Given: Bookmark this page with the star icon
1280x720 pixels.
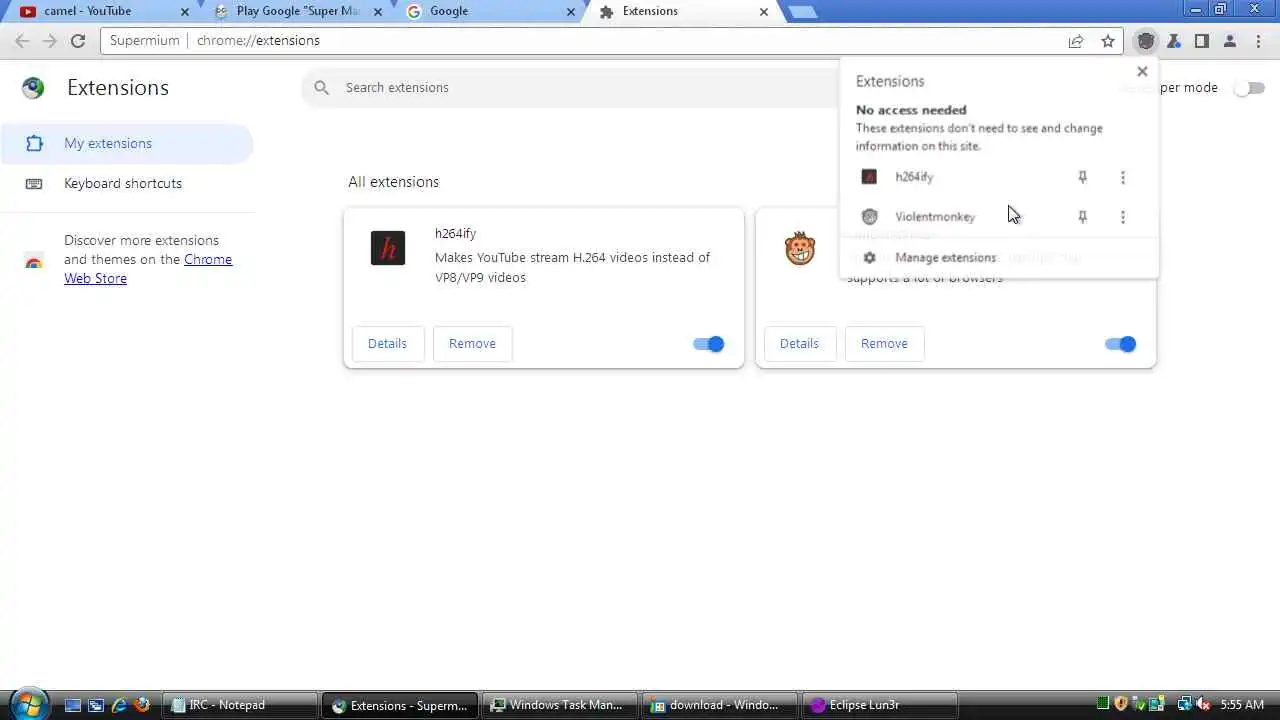Looking at the screenshot, I should (1108, 41).
